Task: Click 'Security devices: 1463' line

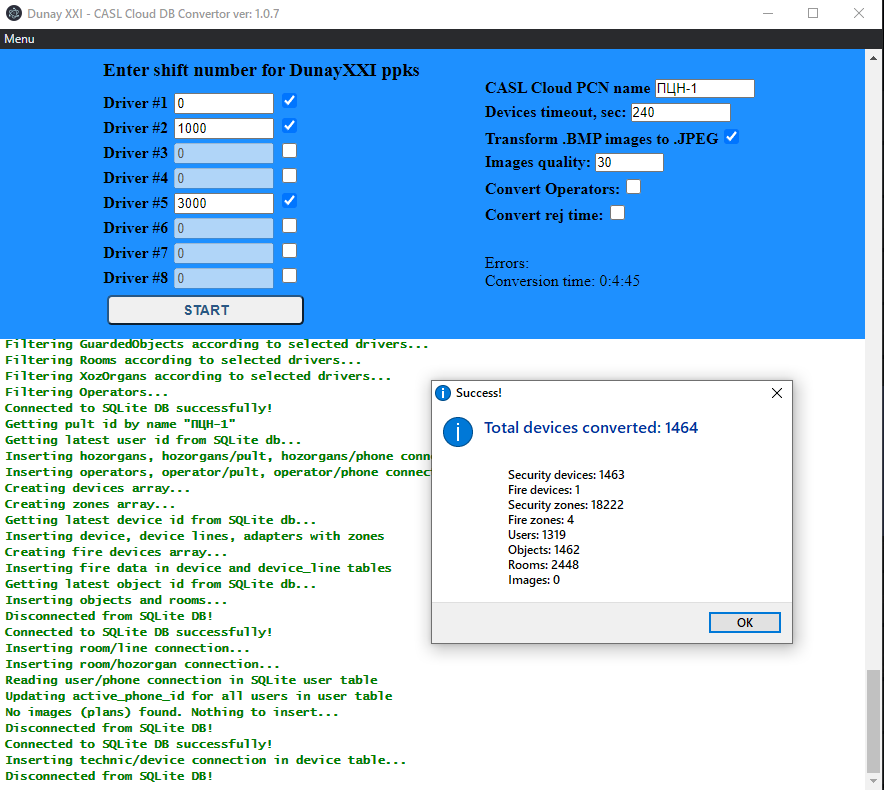Action: click(566, 475)
